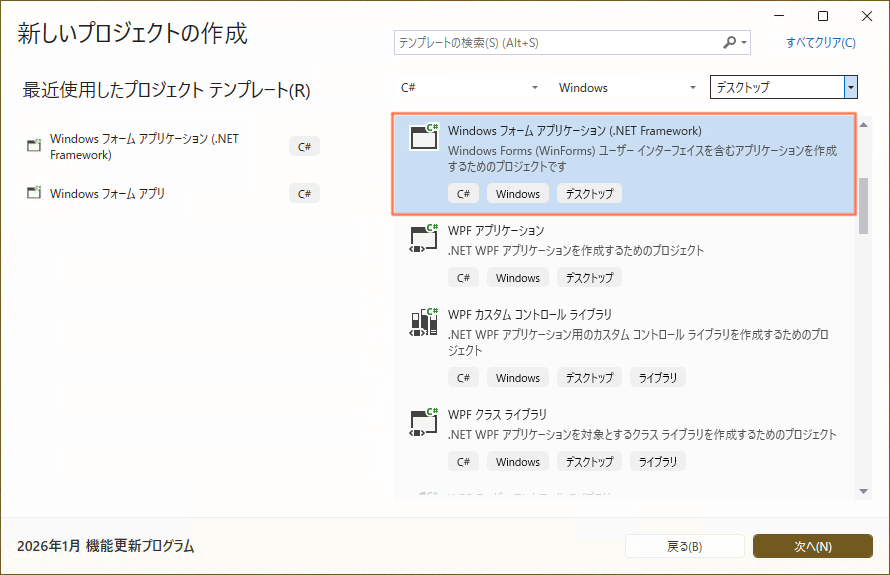Click Windows tag under Windows フォーム アプリケーション
The image size is (890, 575).
(x=518, y=194)
